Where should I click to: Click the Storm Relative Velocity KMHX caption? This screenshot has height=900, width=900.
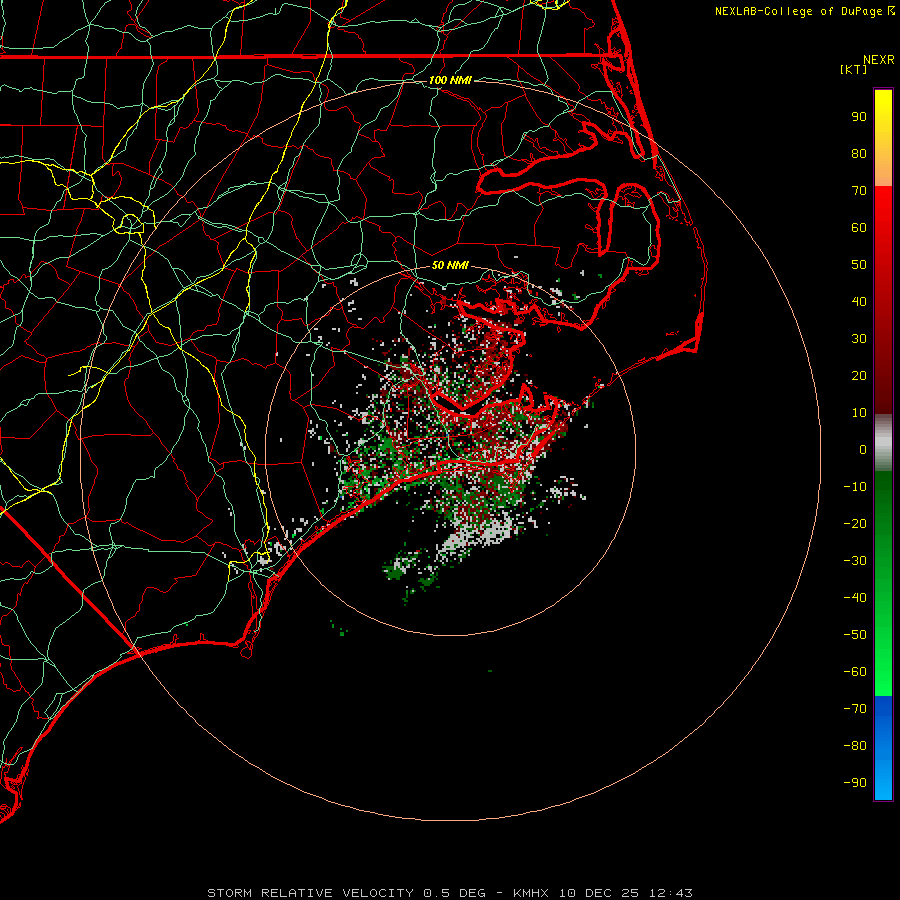pos(450,893)
